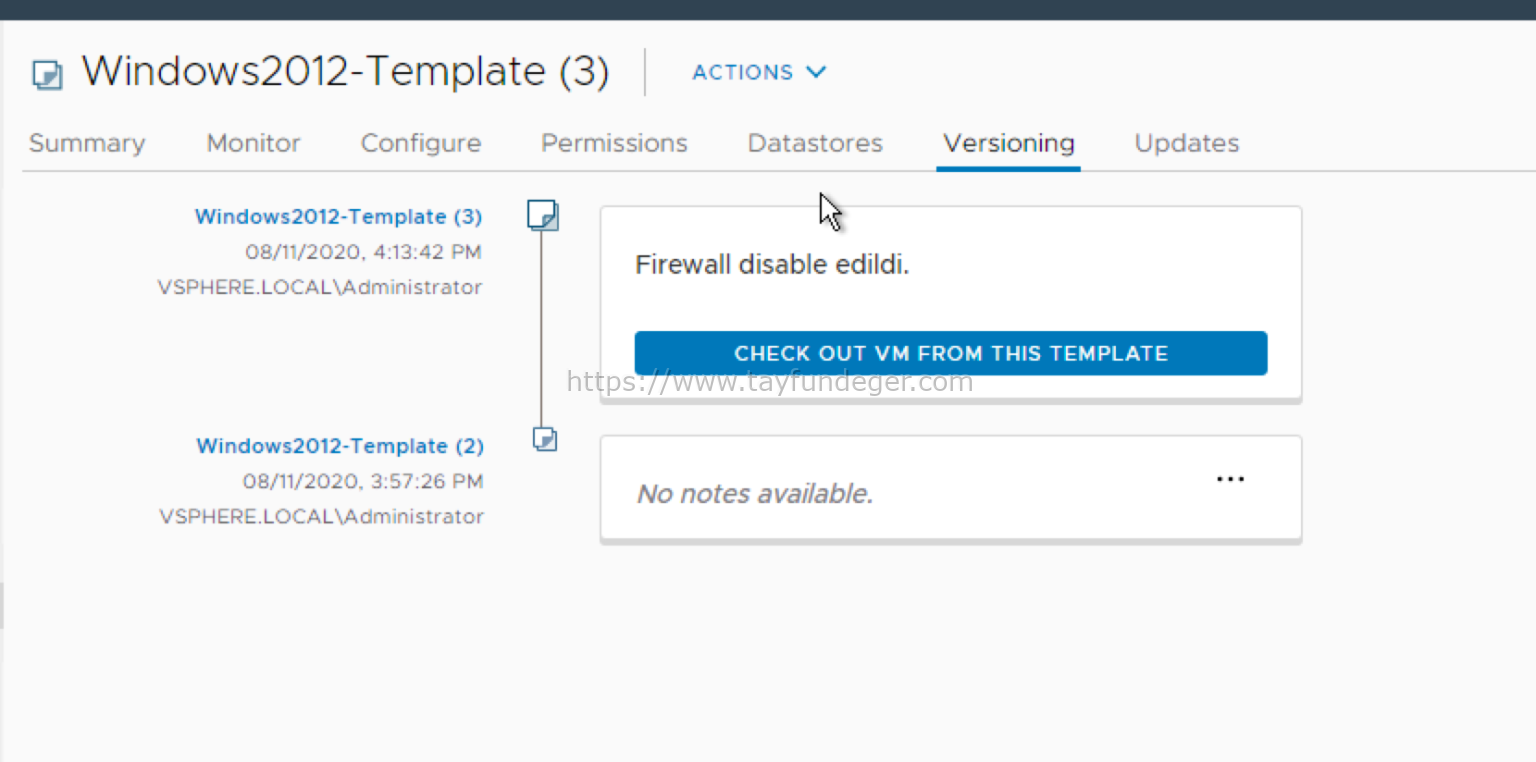Select the template version icon on the timeline top node

point(542,215)
